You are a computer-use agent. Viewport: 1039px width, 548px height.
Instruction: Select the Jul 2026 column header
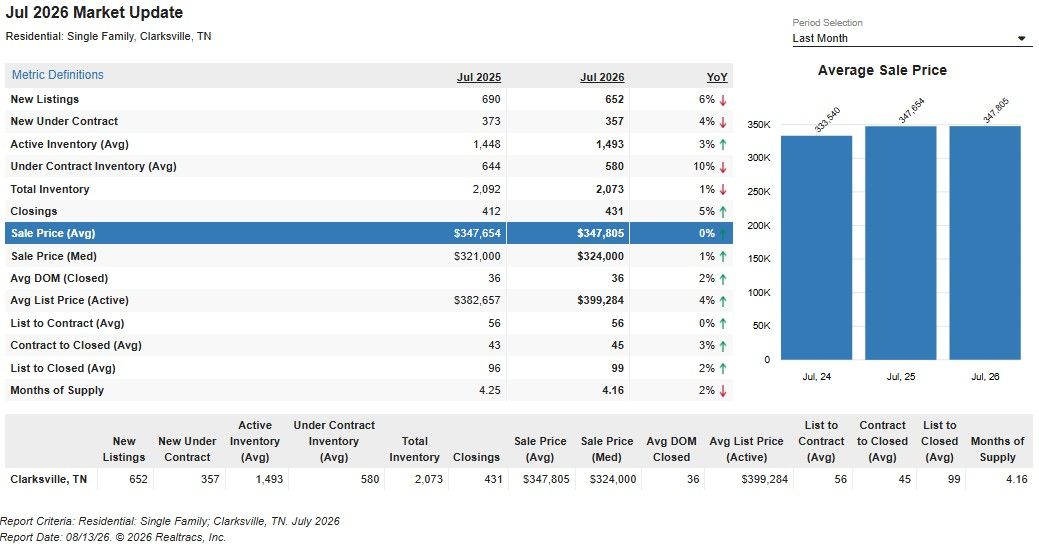click(x=602, y=78)
